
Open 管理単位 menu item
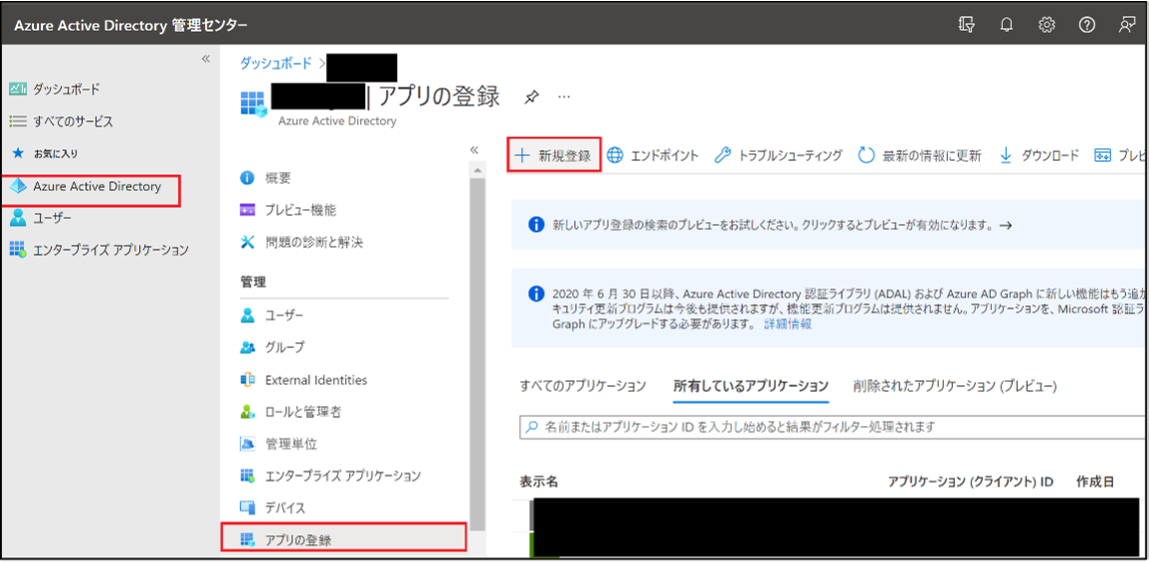tap(278, 444)
